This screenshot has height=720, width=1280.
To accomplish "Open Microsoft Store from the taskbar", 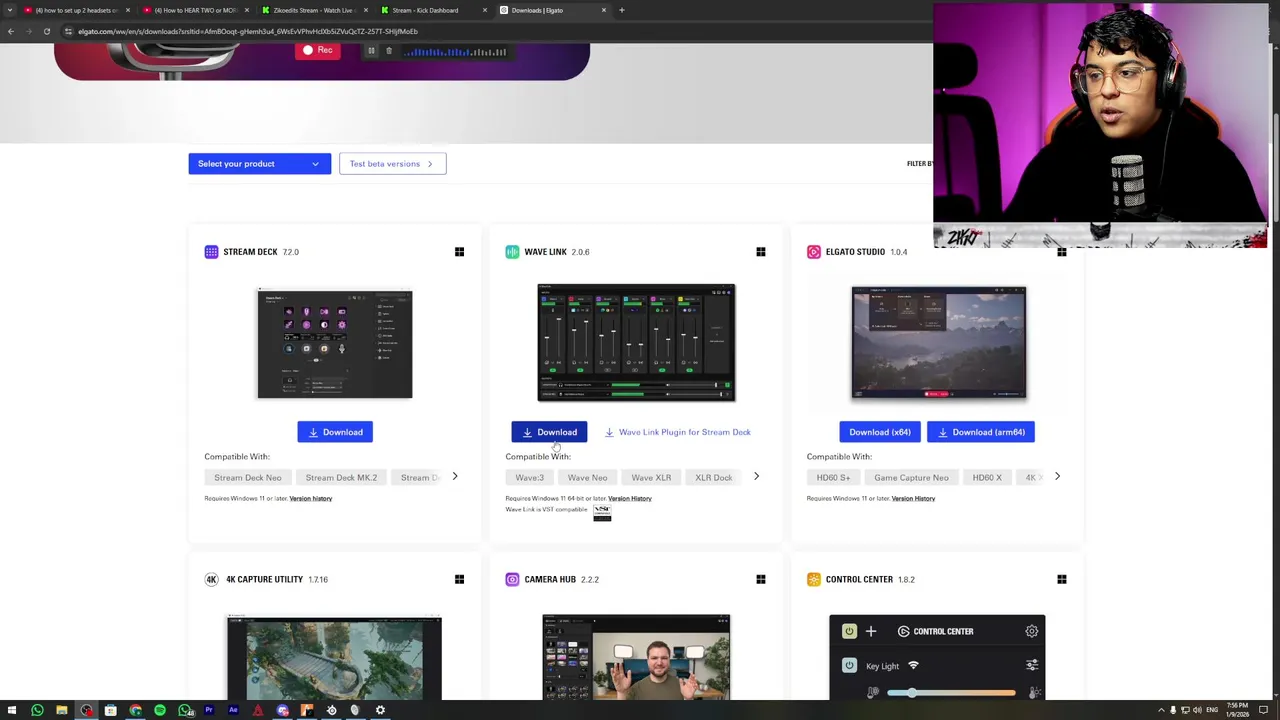I will point(110,710).
